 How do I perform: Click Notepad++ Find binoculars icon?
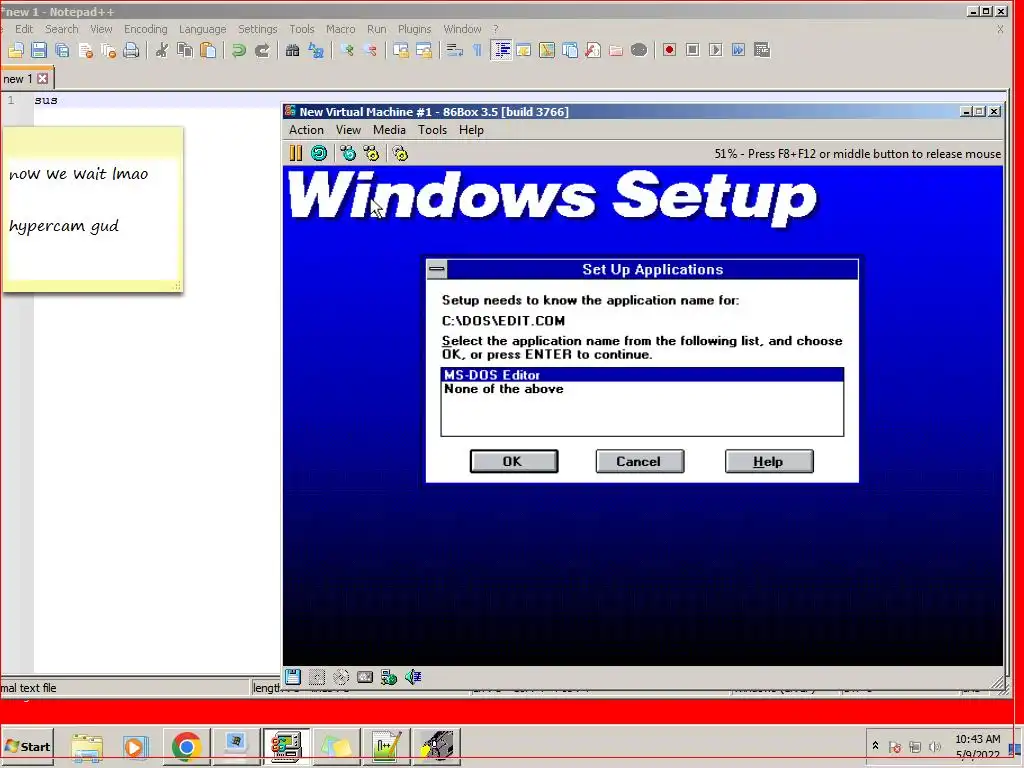293,50
